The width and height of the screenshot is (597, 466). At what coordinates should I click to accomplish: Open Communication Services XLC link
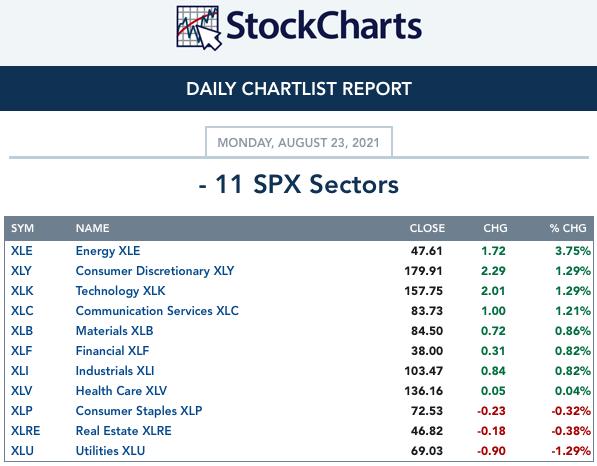pyautogui.click(x=157, y=311)
